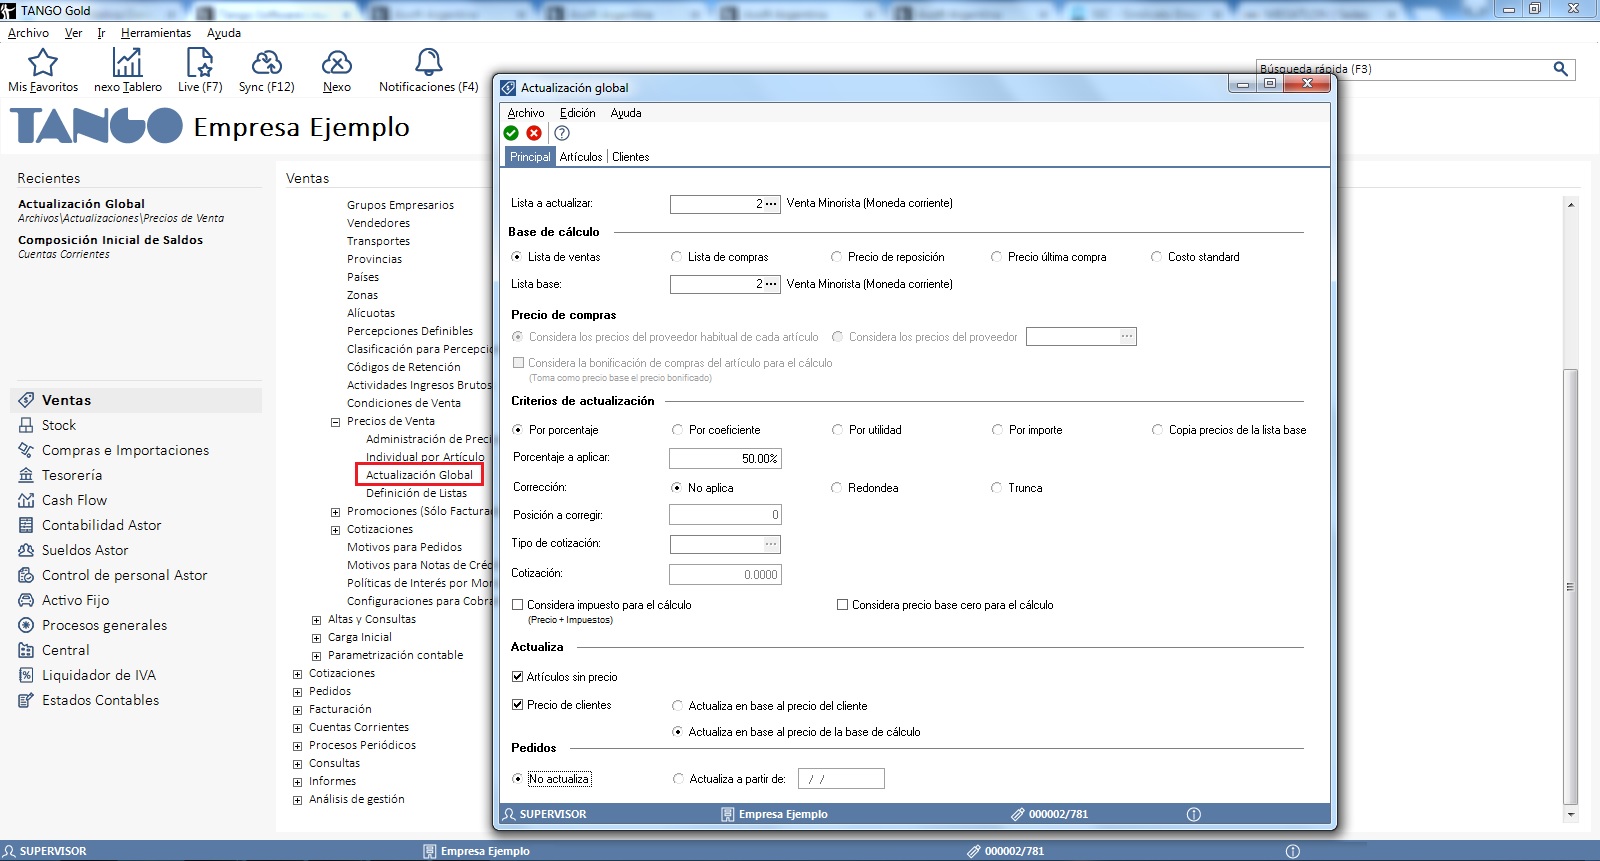Click the Live (F7) icon

pyautogui.click(x=200, y=64)
